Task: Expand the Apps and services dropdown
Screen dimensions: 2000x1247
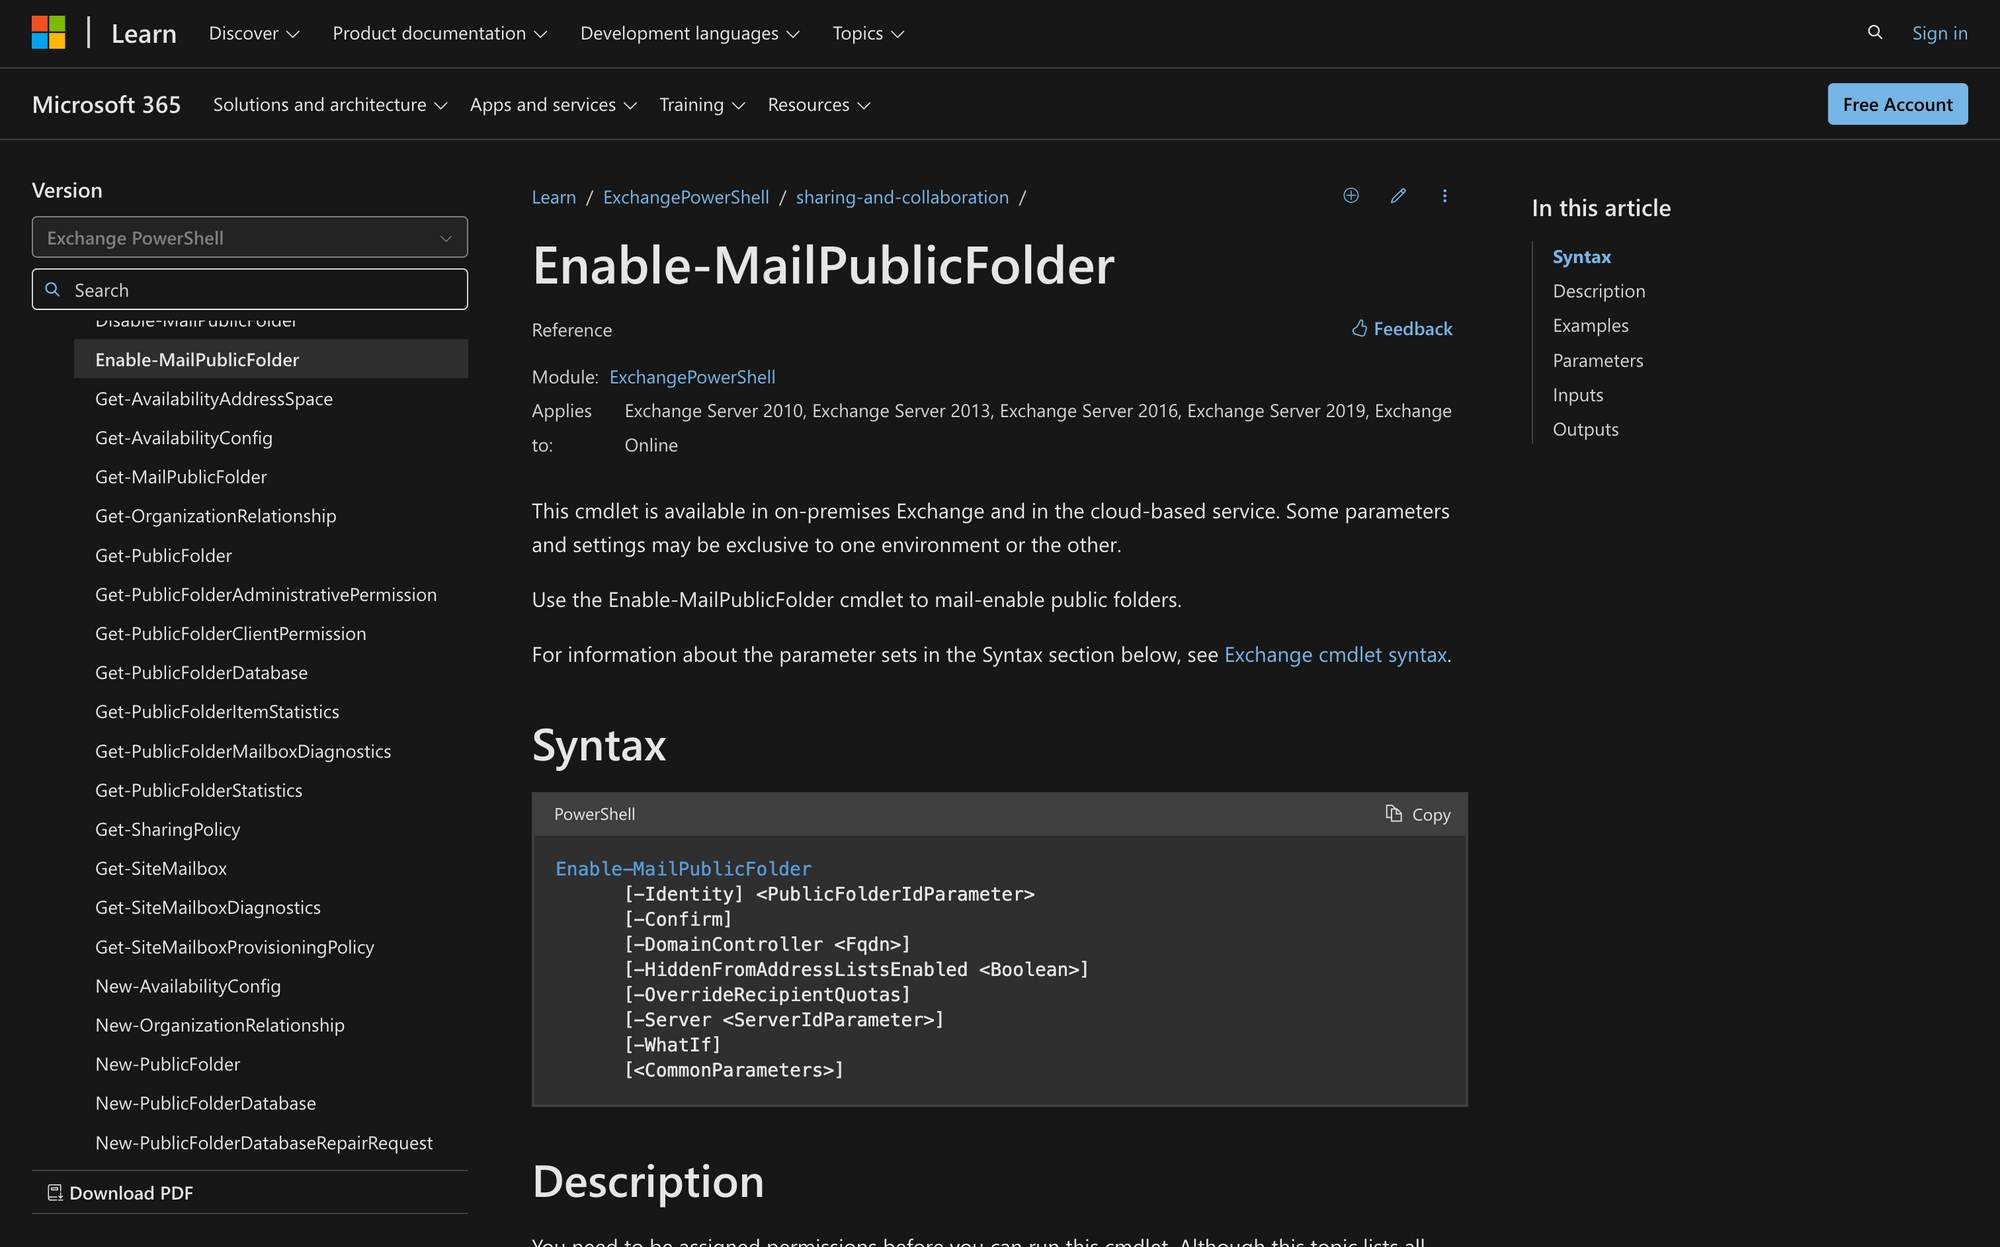Action: click(x=553, y=102)
